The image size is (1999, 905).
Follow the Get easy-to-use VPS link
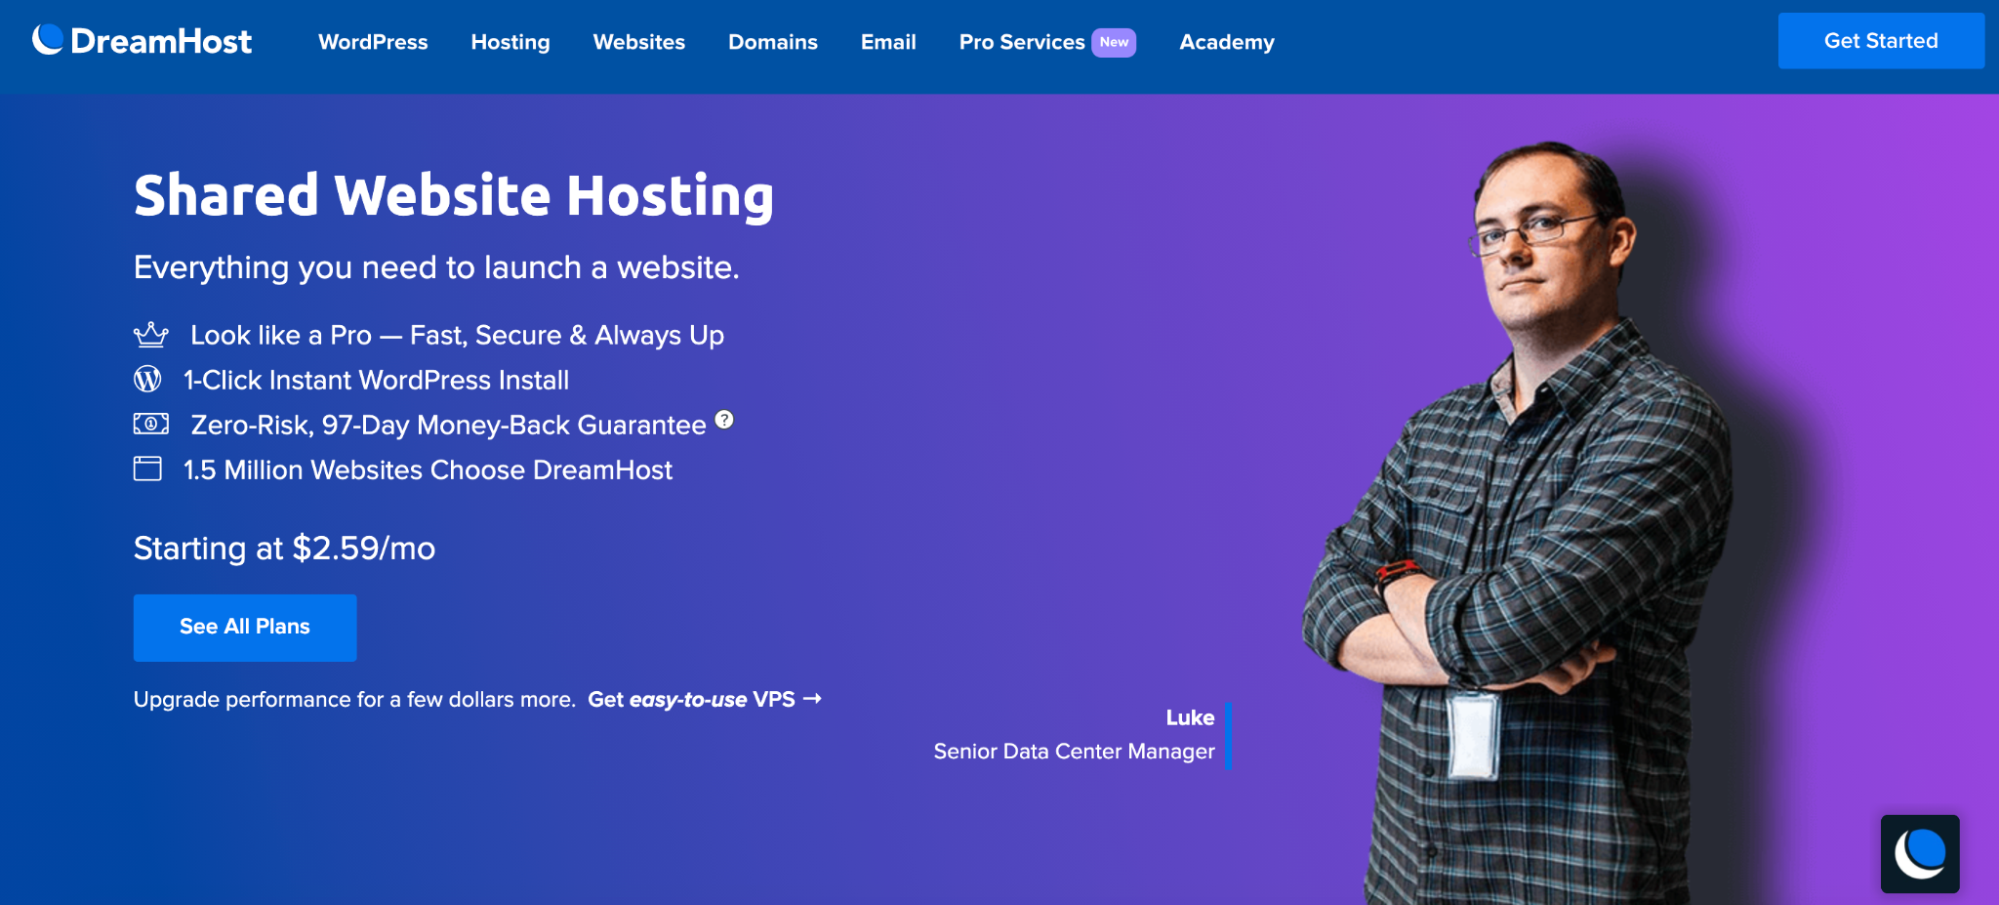point(704,699)
